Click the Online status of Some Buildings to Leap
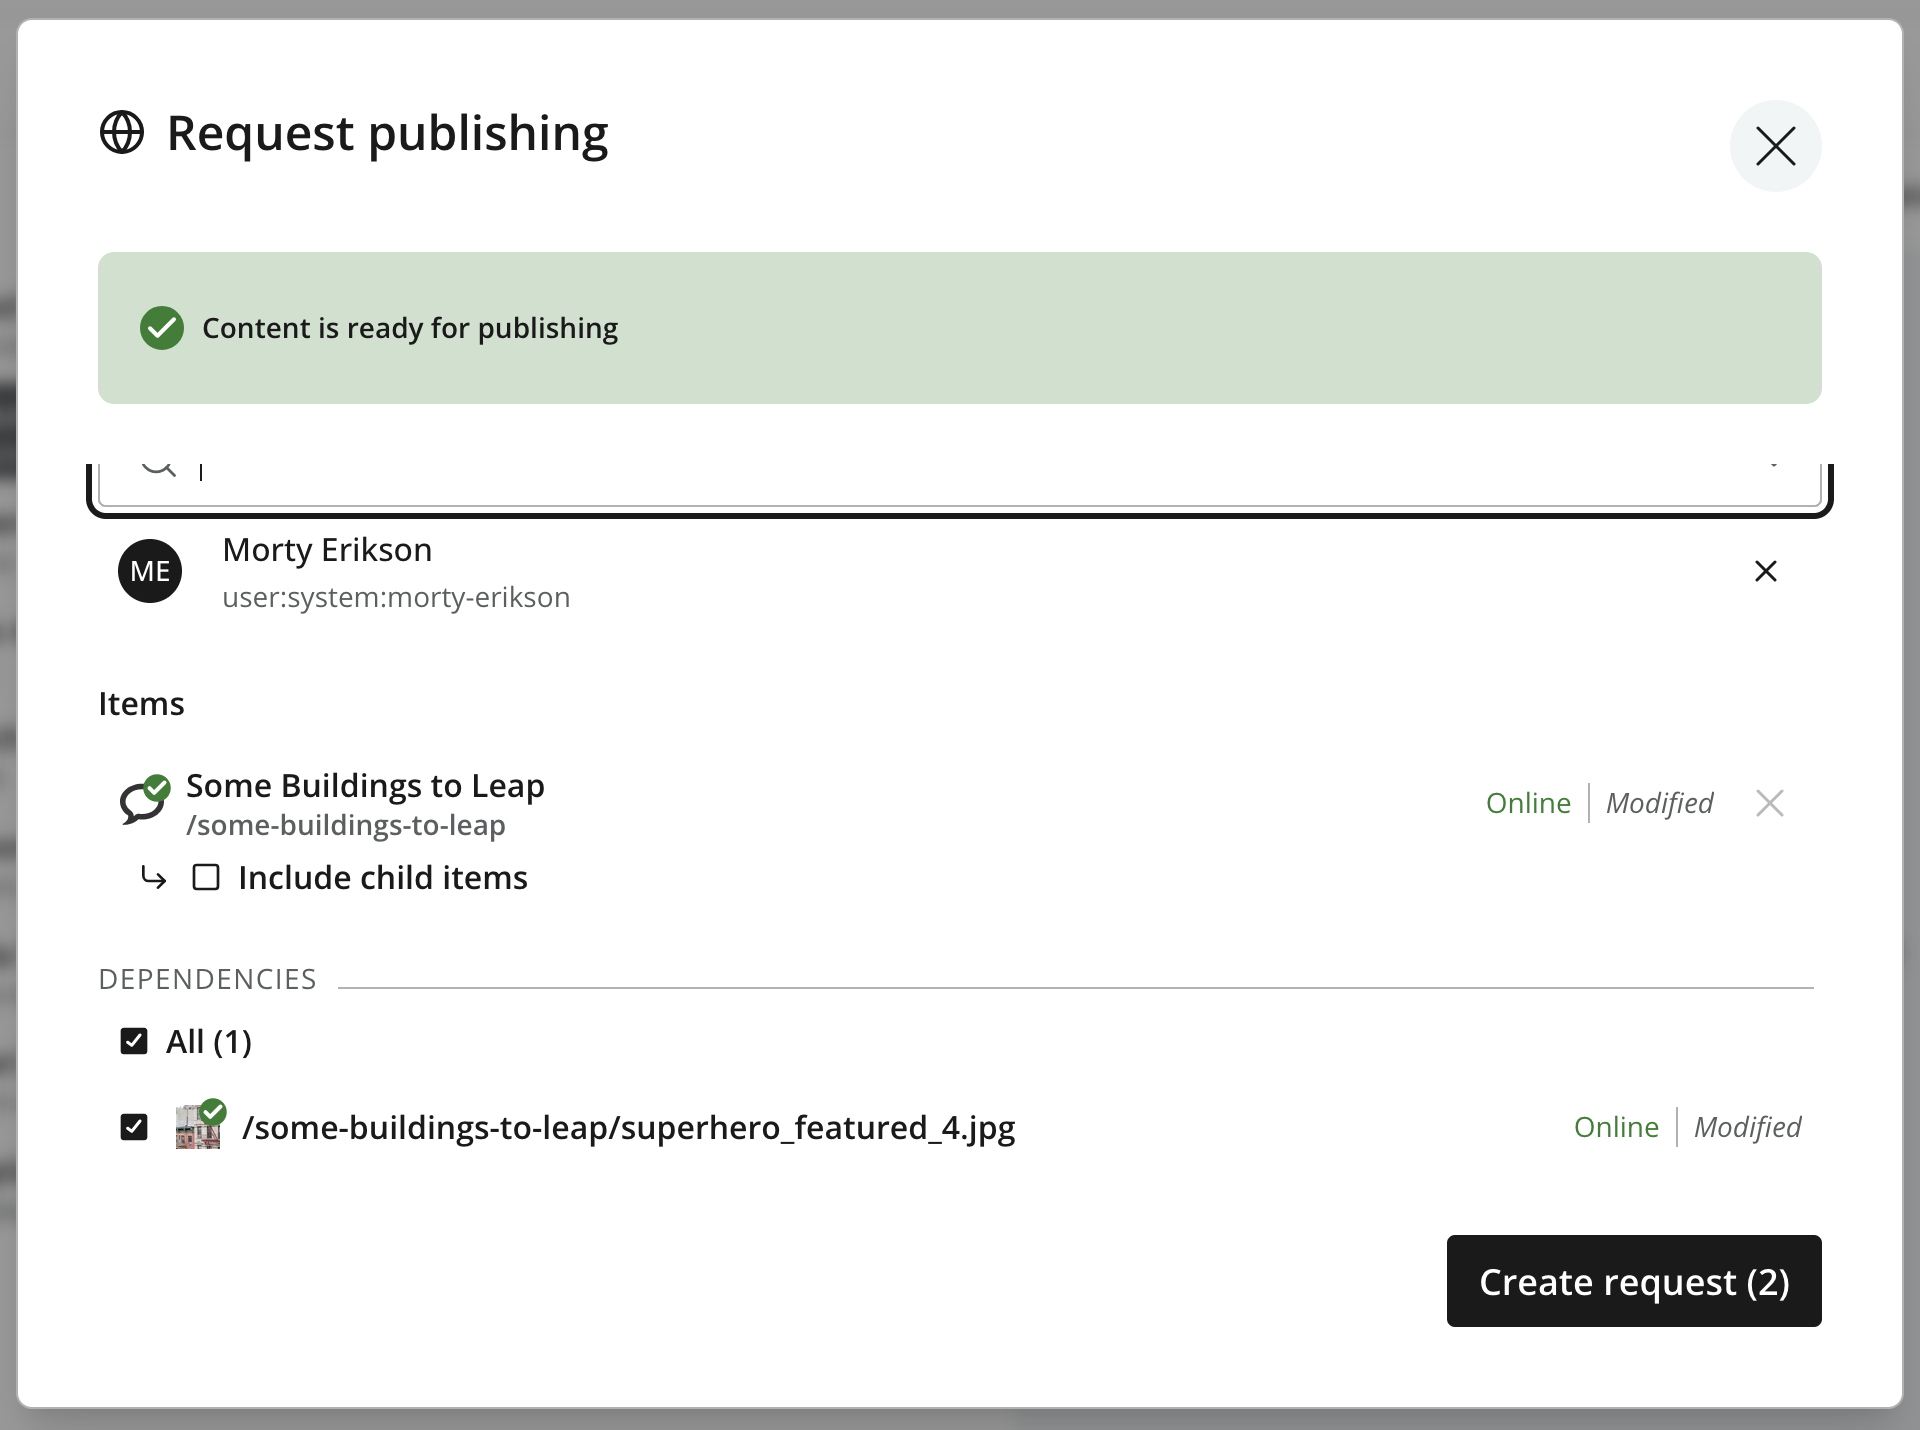Viewport: 1920px width, 1430px height. [x=1528, y=803]
